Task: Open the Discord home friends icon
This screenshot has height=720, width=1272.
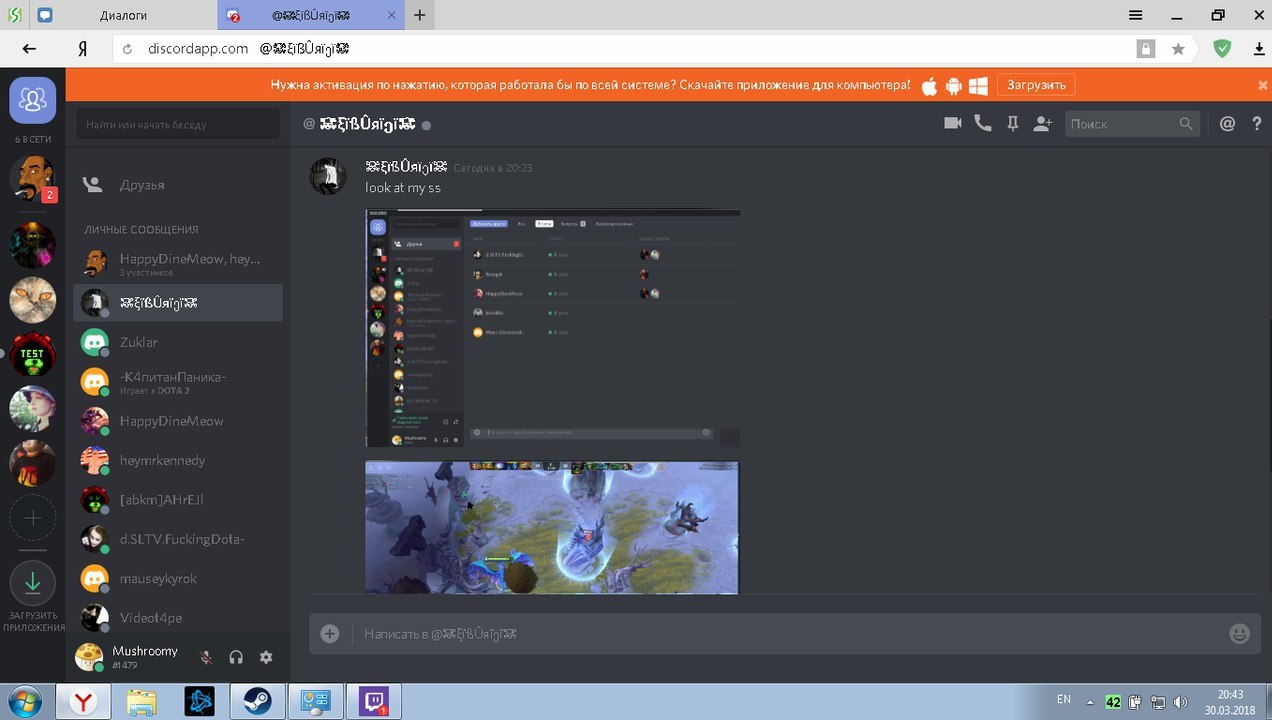Action: click(x=33, y=99)
